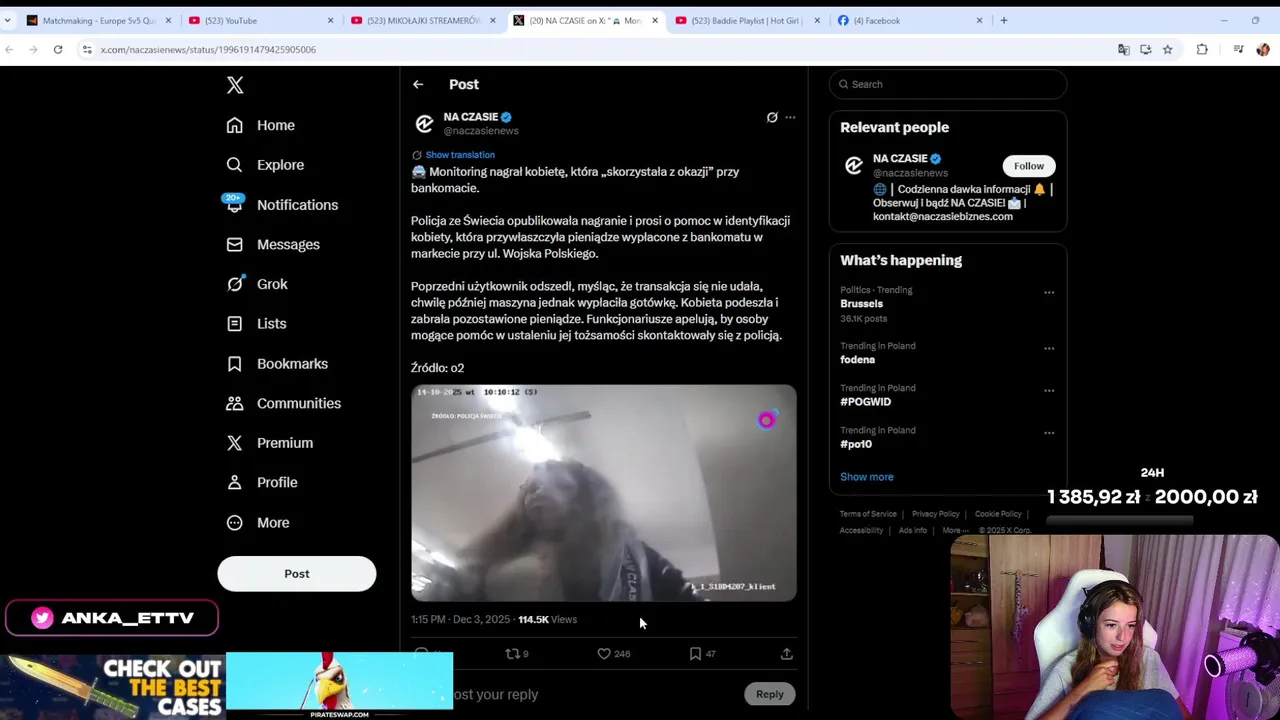
Task: Click the X logo in the sidebar
Action: coord(235,85)
